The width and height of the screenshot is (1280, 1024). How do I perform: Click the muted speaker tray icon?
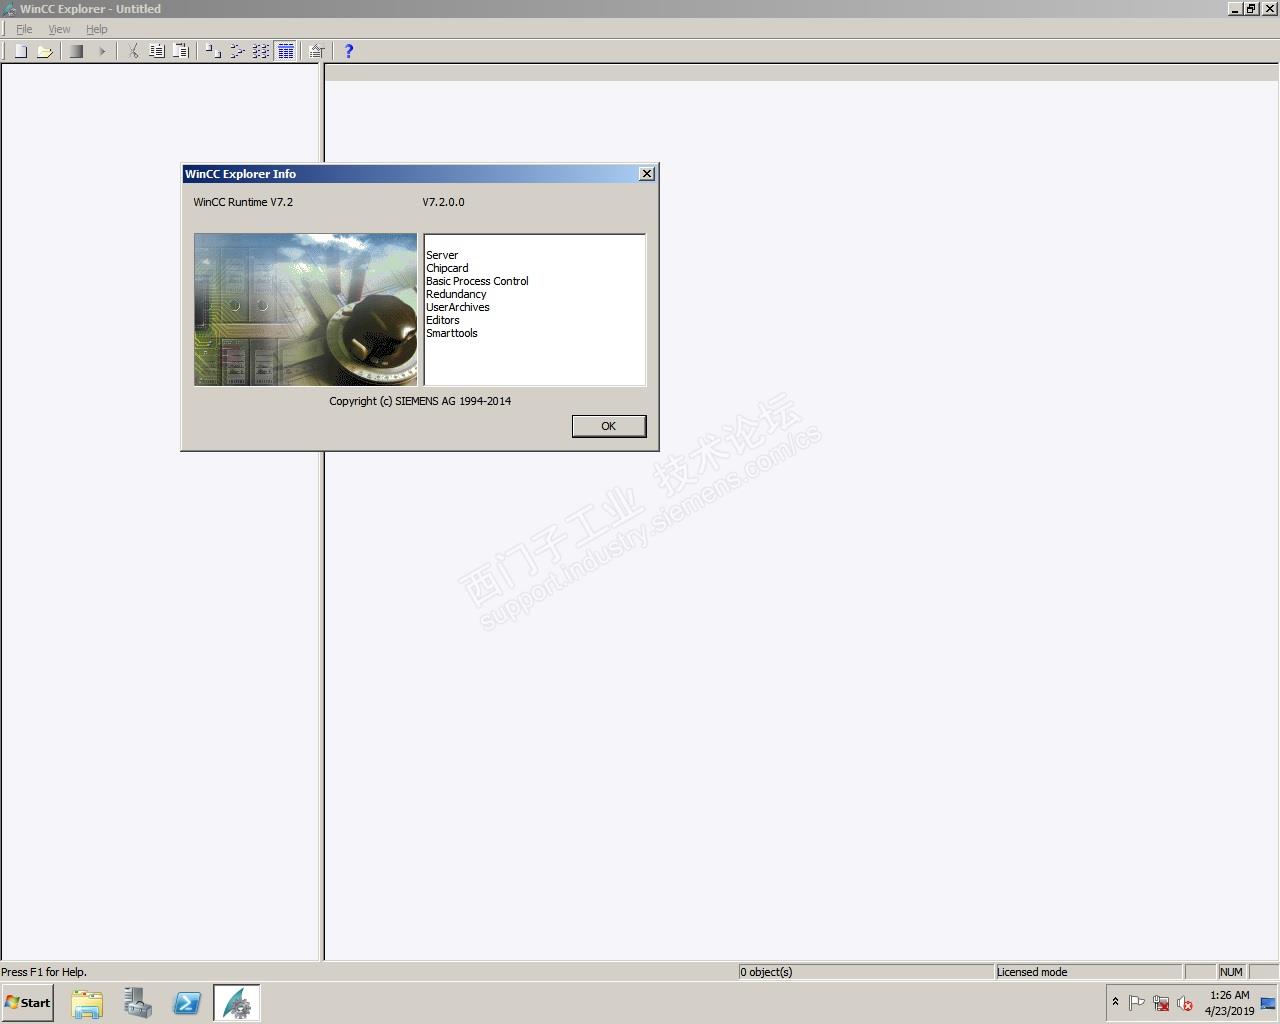click(x=1185, y=1003)
